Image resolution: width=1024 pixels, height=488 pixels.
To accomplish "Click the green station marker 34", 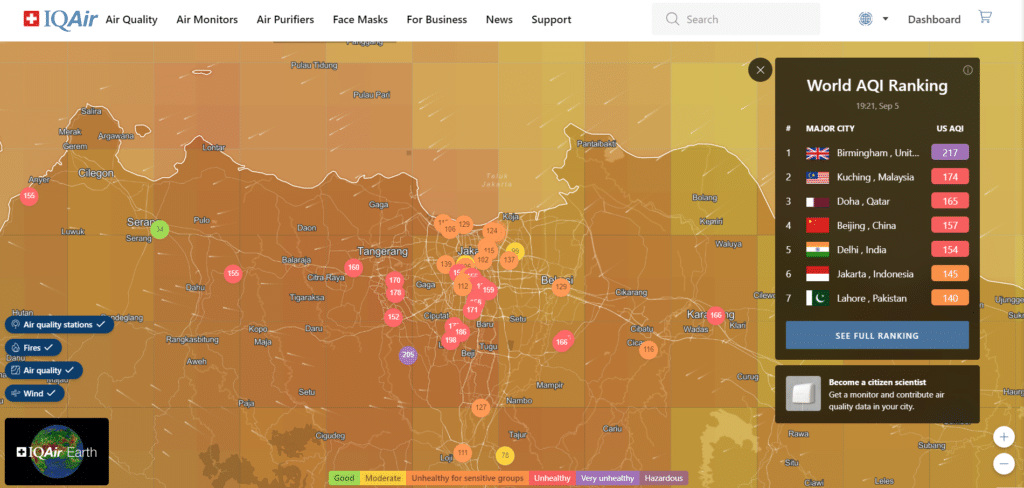I will click(x=160, y=229).
